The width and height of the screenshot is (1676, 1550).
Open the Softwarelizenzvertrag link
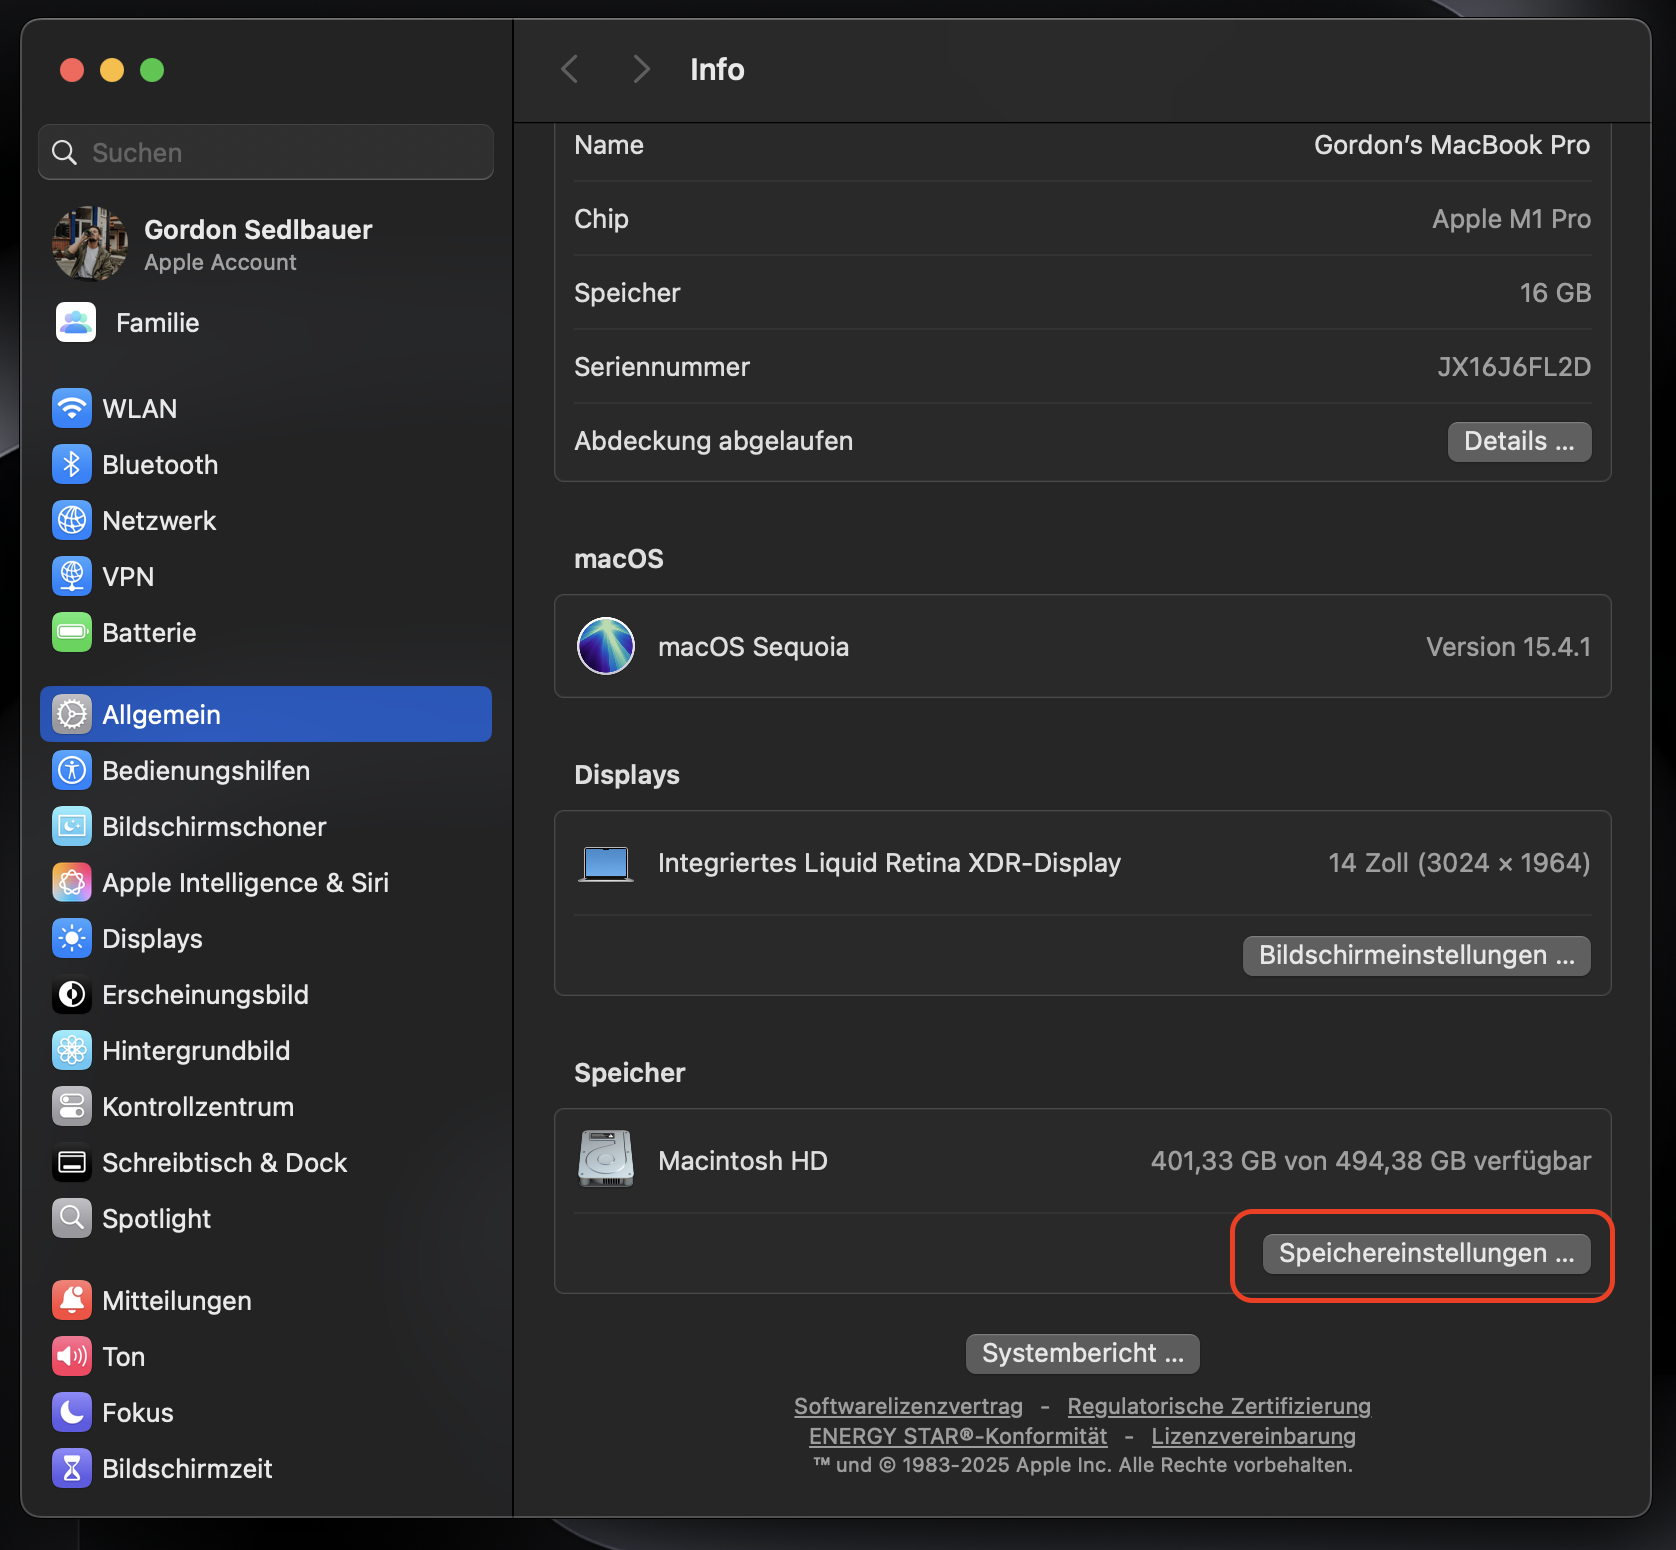[x=907, y=1405]
